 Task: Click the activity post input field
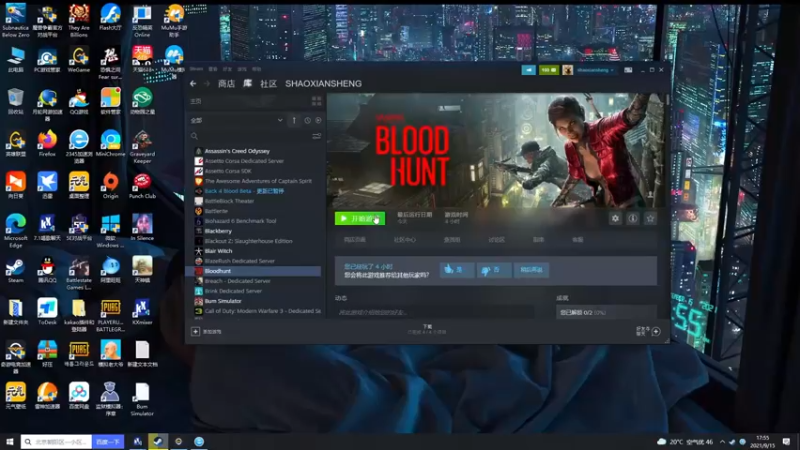434,312
